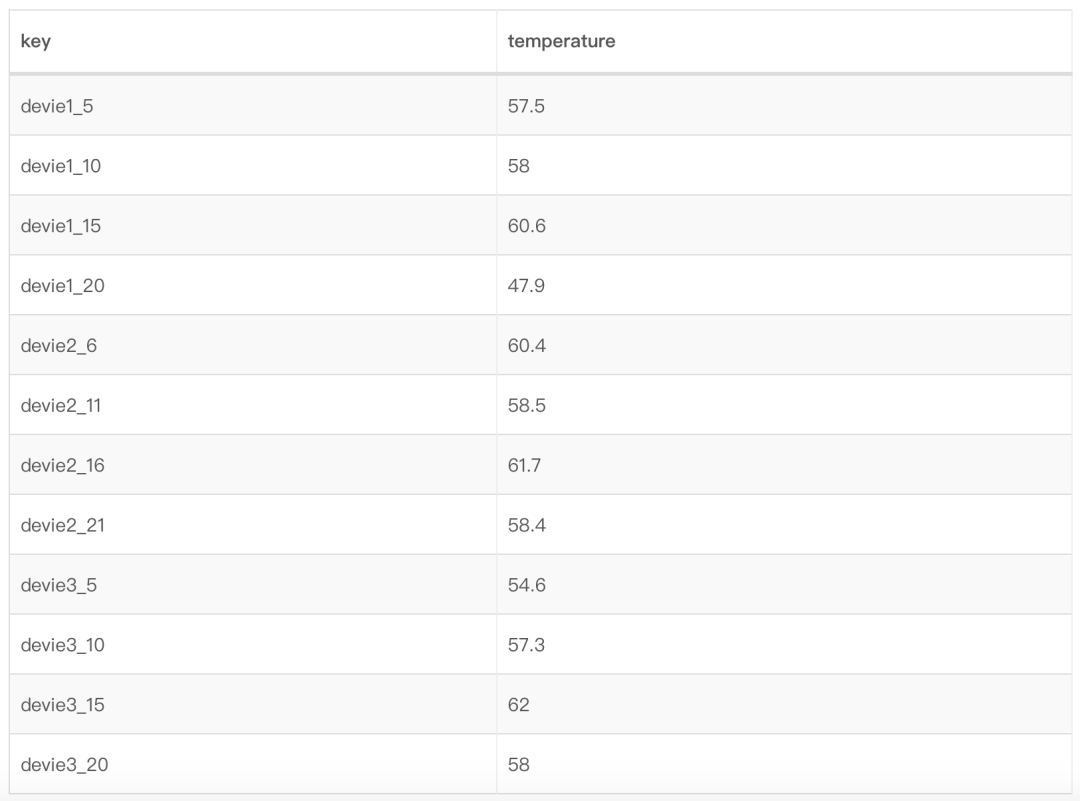This screenshot has width=1080, height=801.
Task: Click the temperature value 57.5
Action: [x=526, y=106]
